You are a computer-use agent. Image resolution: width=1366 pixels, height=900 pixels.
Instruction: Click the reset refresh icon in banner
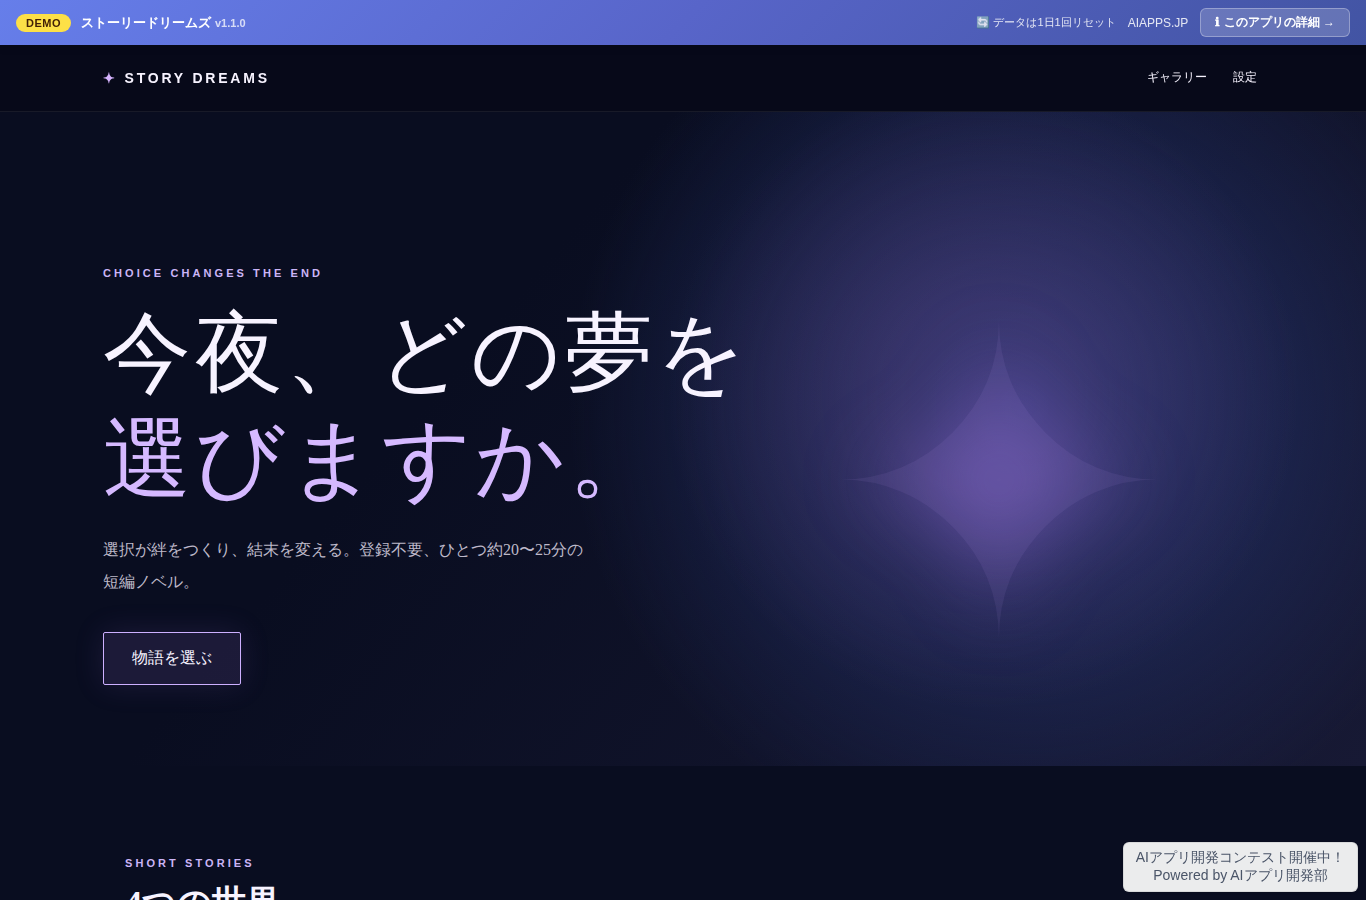coord(982,22)
